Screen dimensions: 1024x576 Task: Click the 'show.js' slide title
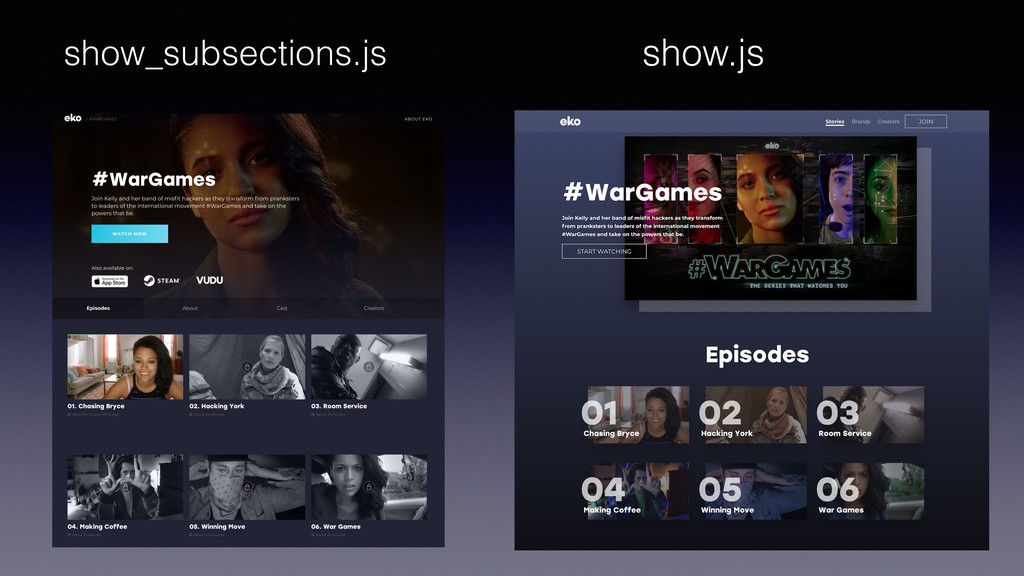point(703,54)
